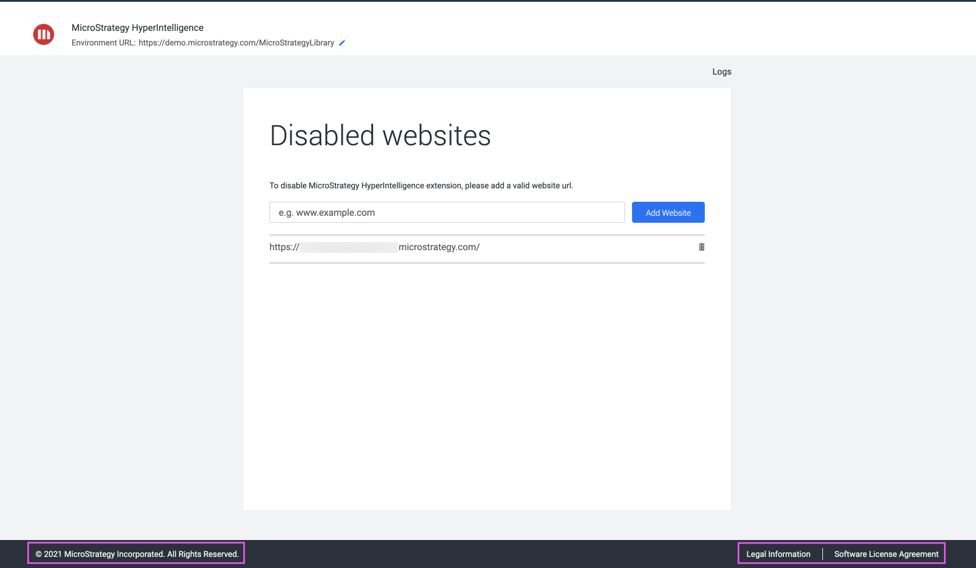This screenshot has height=568, width=976.
Task: Click the demo.microstrategy.com environment URL address
Action: 236,43
